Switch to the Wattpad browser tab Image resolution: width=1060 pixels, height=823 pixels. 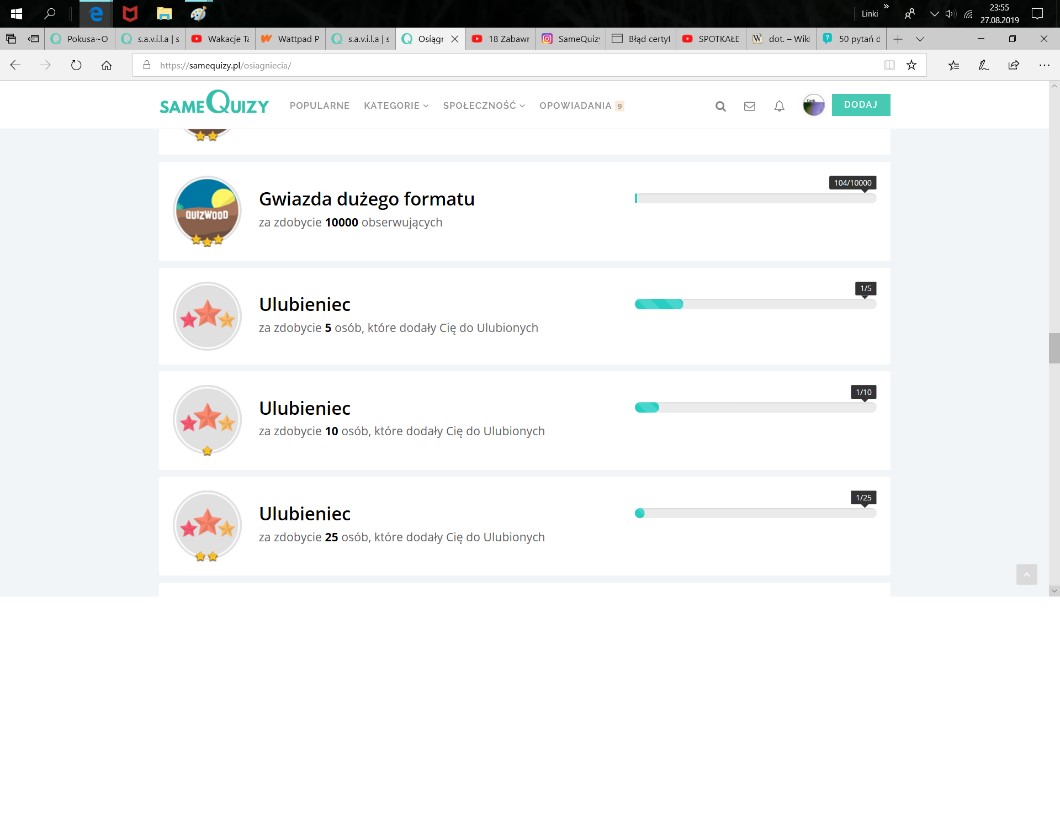tap(290, 39)
